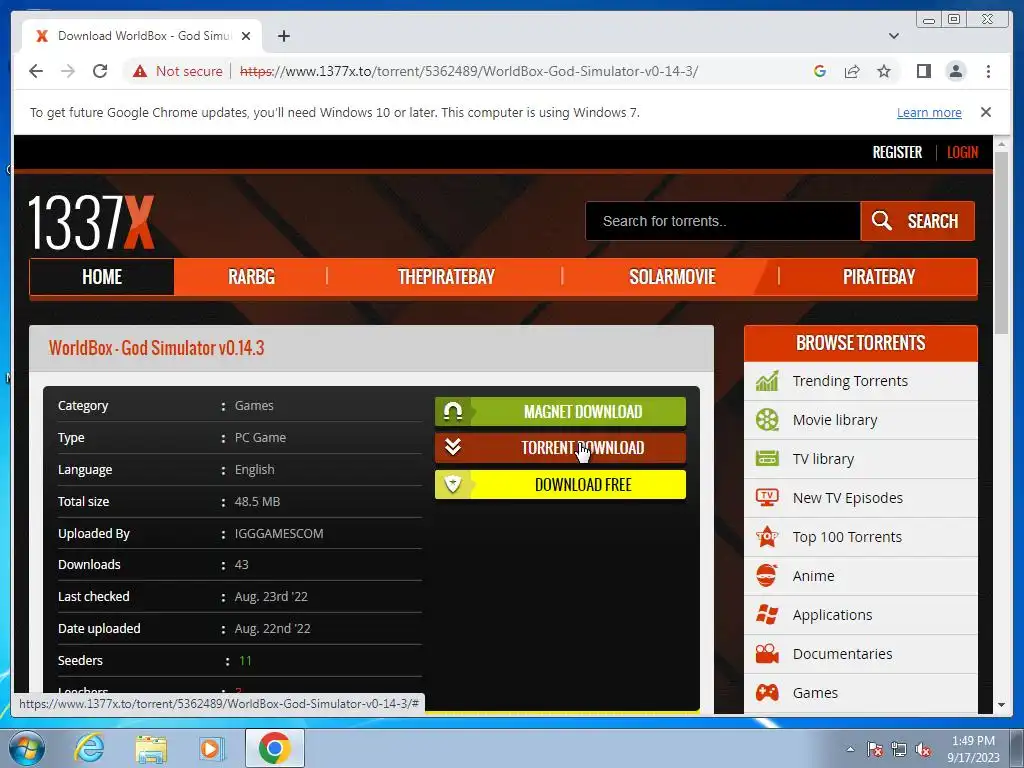Click the LOGIN link
This screenshot has width=1024, height=768.
click(x=963, y=152)
